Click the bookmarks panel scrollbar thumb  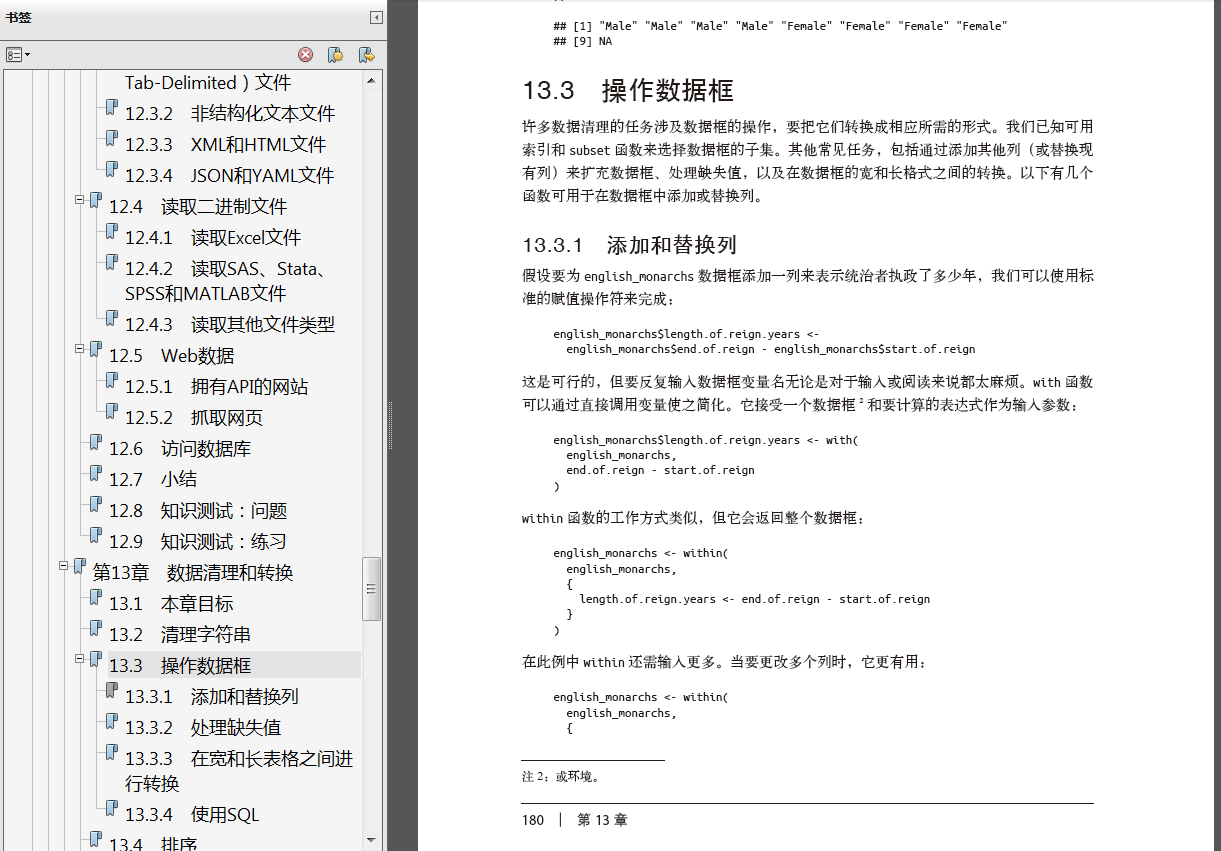coord(372,589)
